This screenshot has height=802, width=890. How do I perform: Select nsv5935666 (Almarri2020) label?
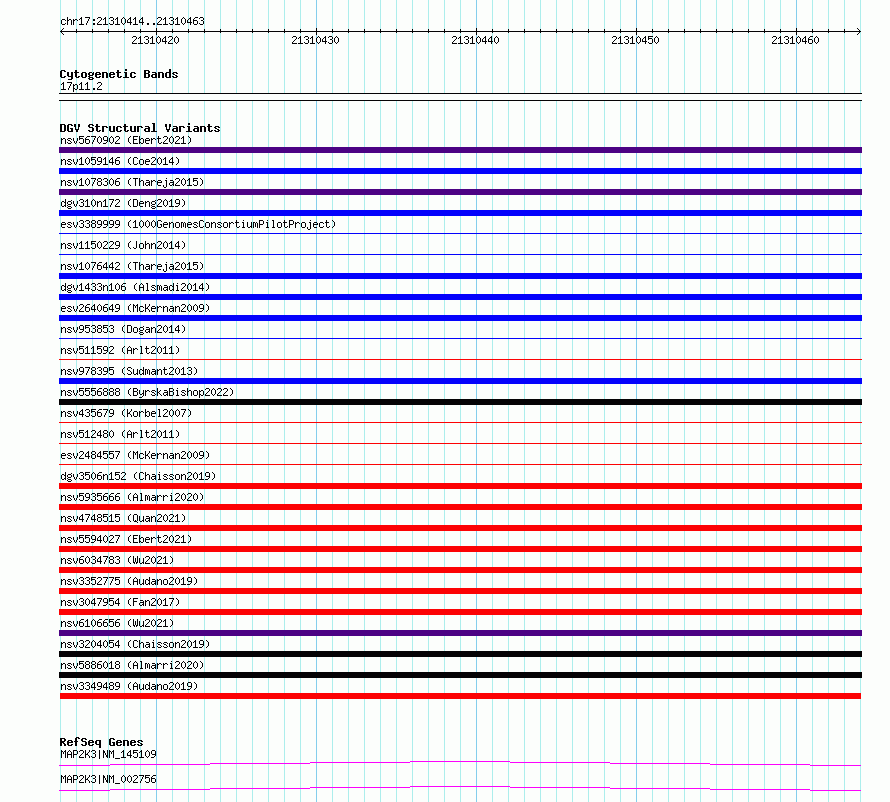132,497
